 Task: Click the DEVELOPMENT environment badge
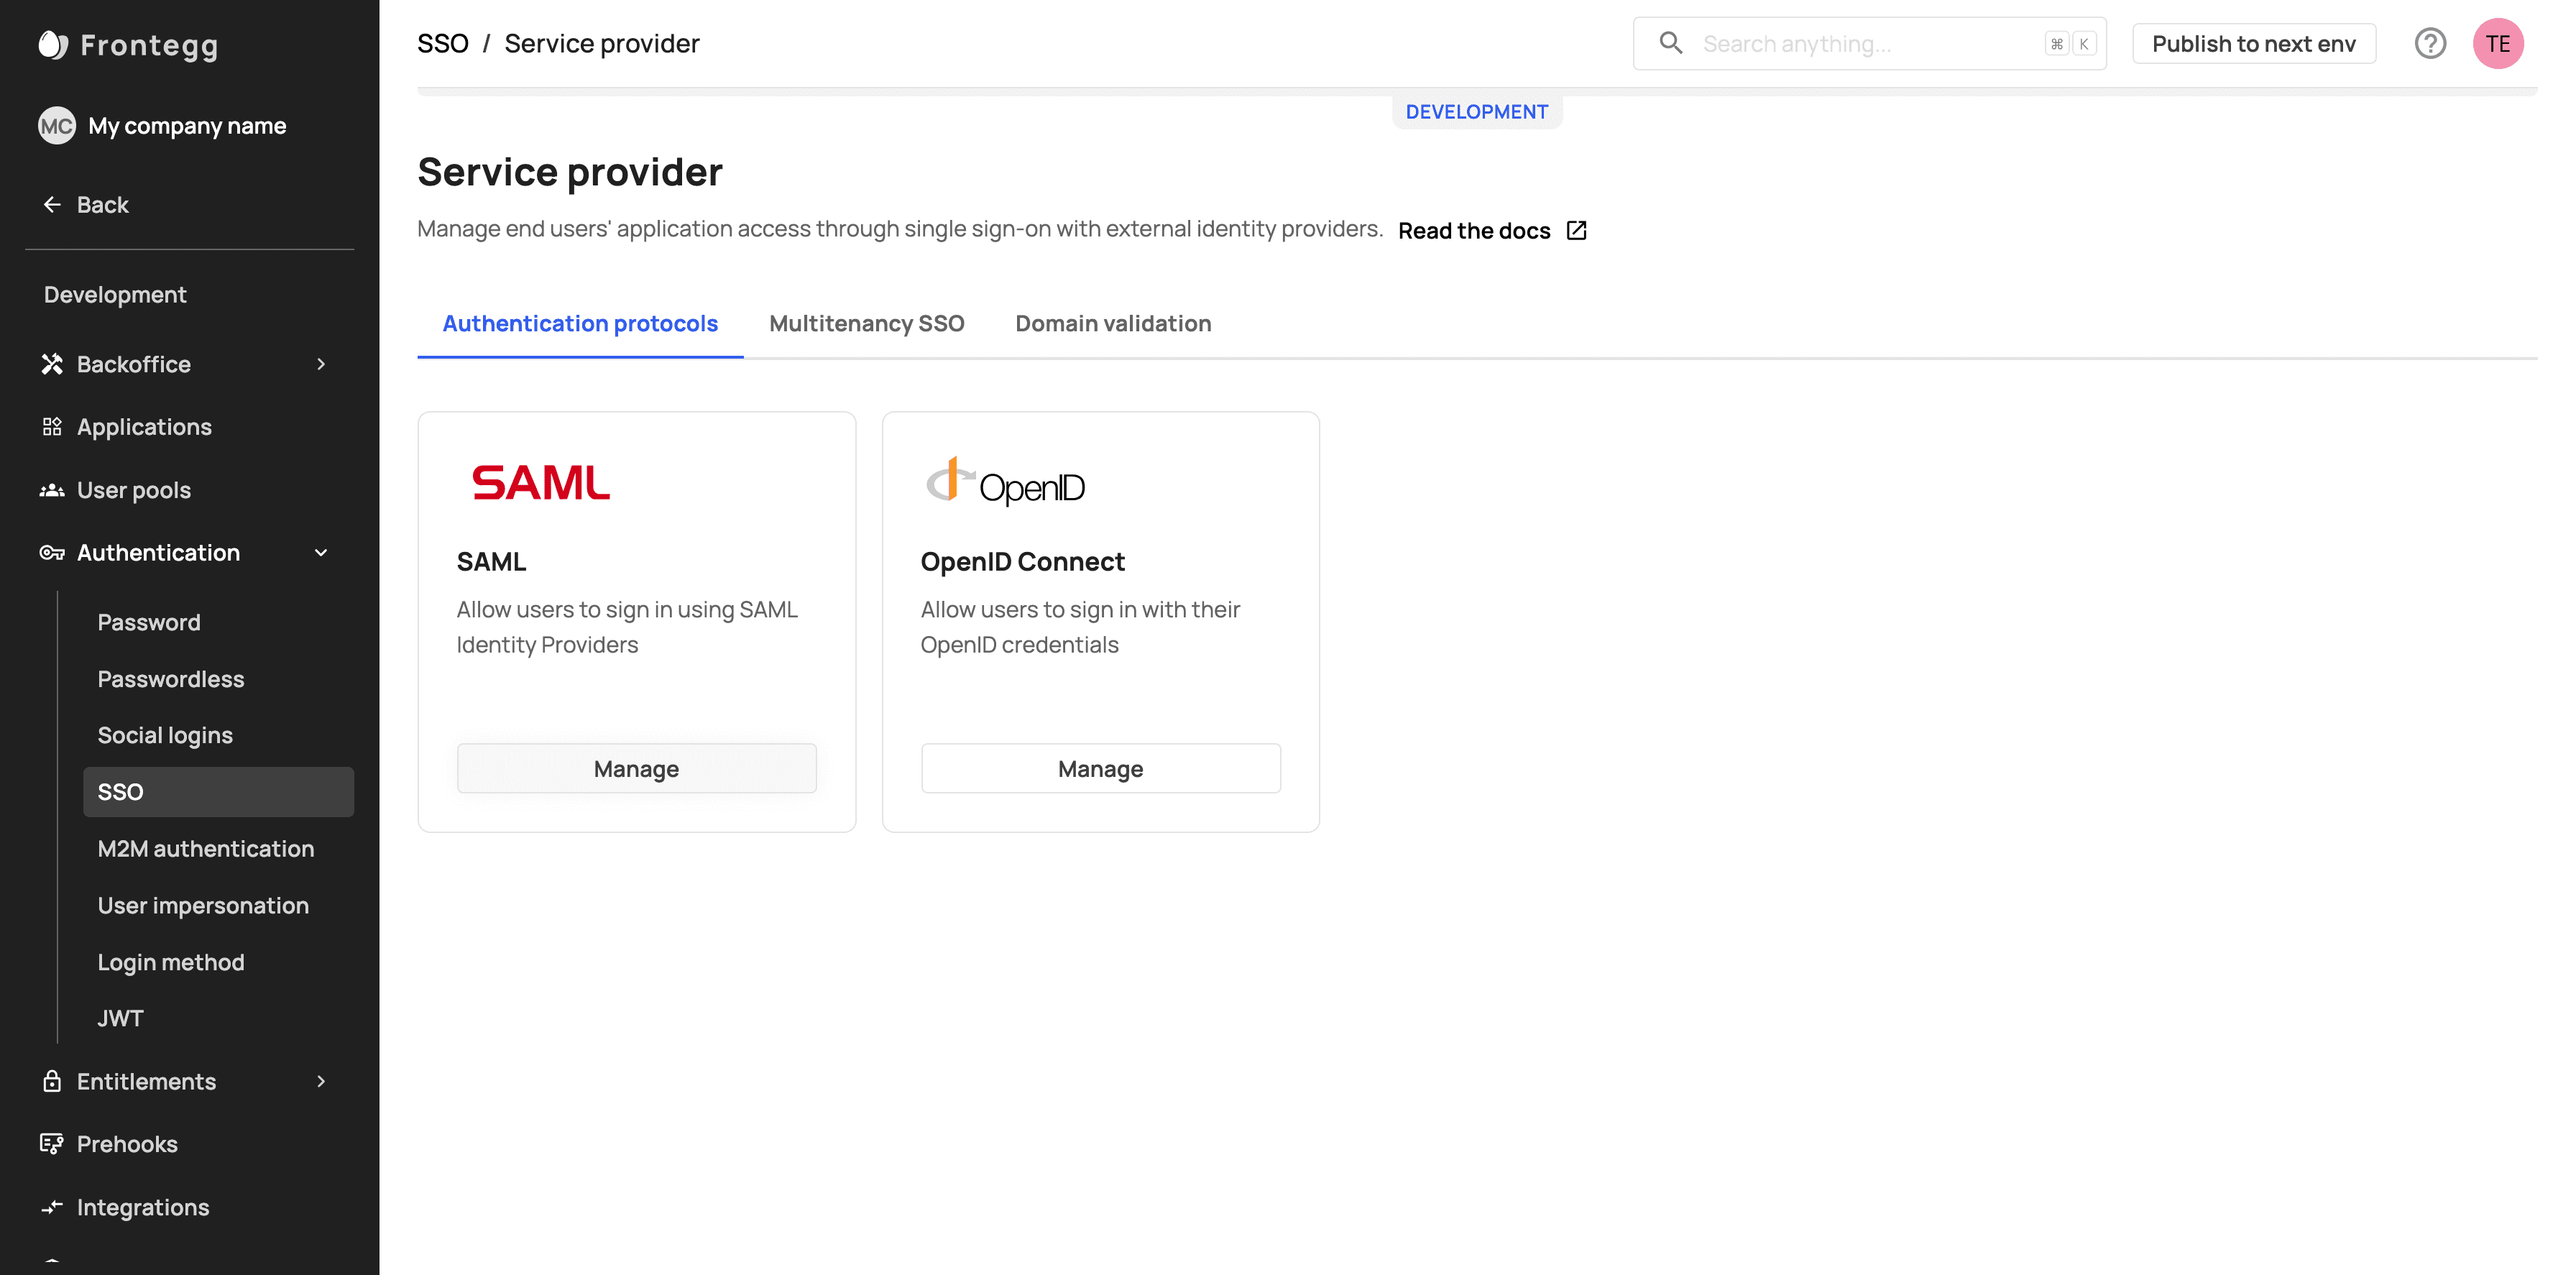click(x=1477, y=112)
